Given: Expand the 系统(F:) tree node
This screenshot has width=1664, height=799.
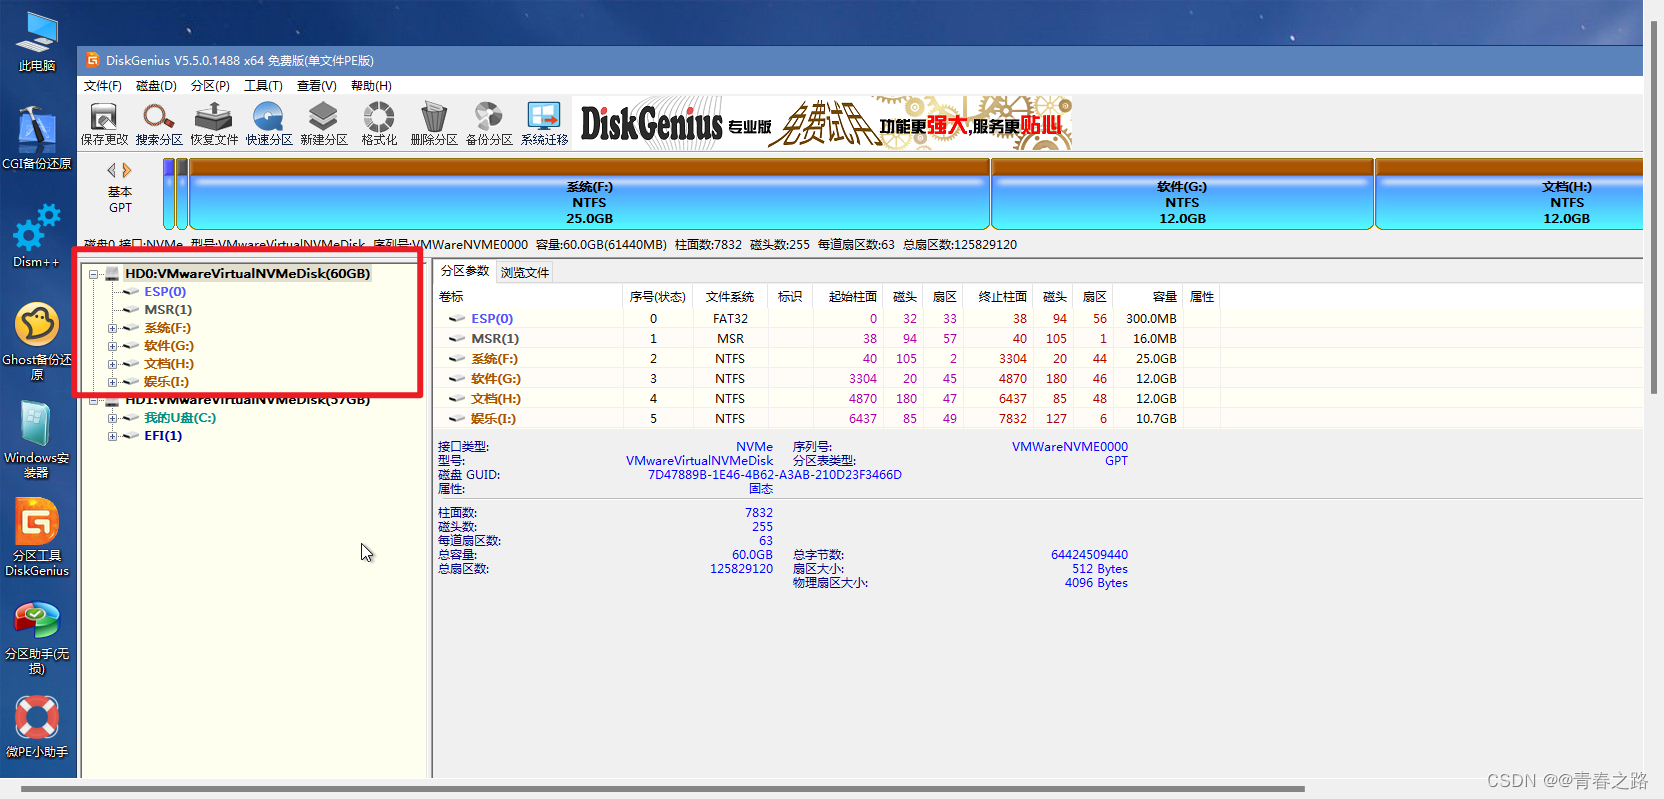Looking at the screenshot, I should pos(113,328).
